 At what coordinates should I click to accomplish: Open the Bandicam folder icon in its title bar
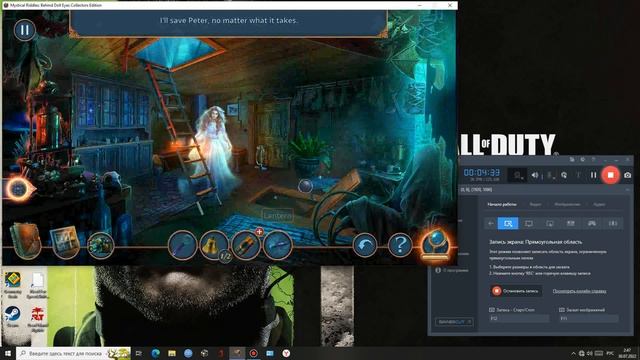pos(572,160)
